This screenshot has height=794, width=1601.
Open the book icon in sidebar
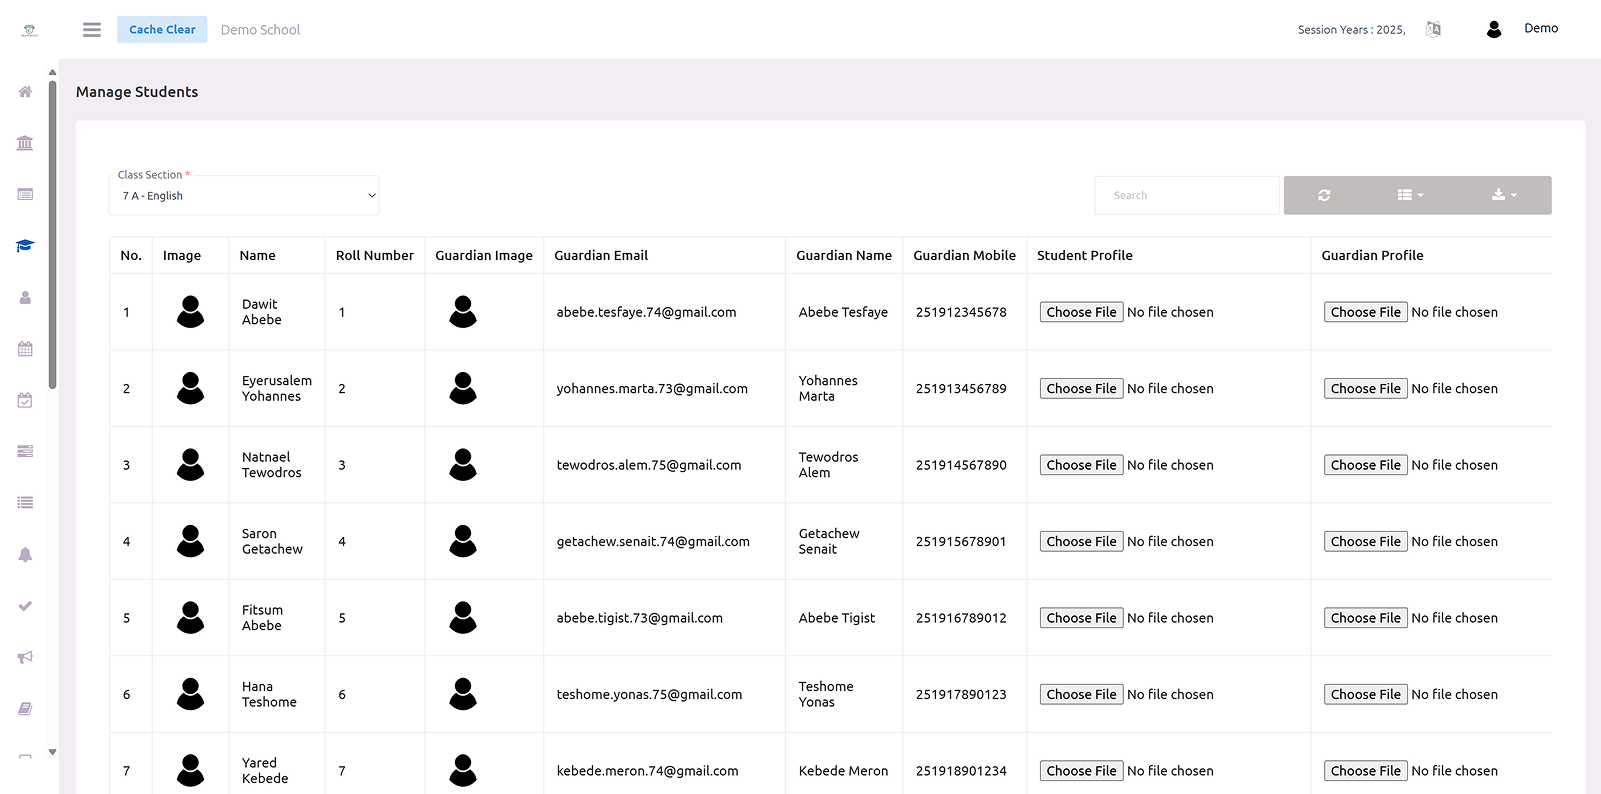(x=25, y=709)
